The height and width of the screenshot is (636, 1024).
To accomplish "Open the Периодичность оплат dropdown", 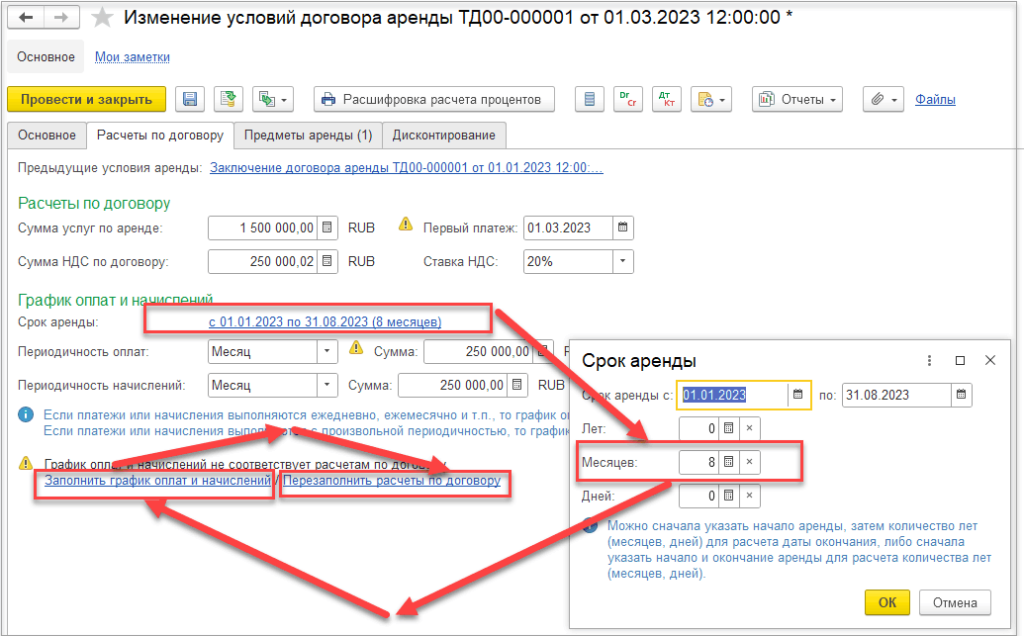I will click(328, 351).
